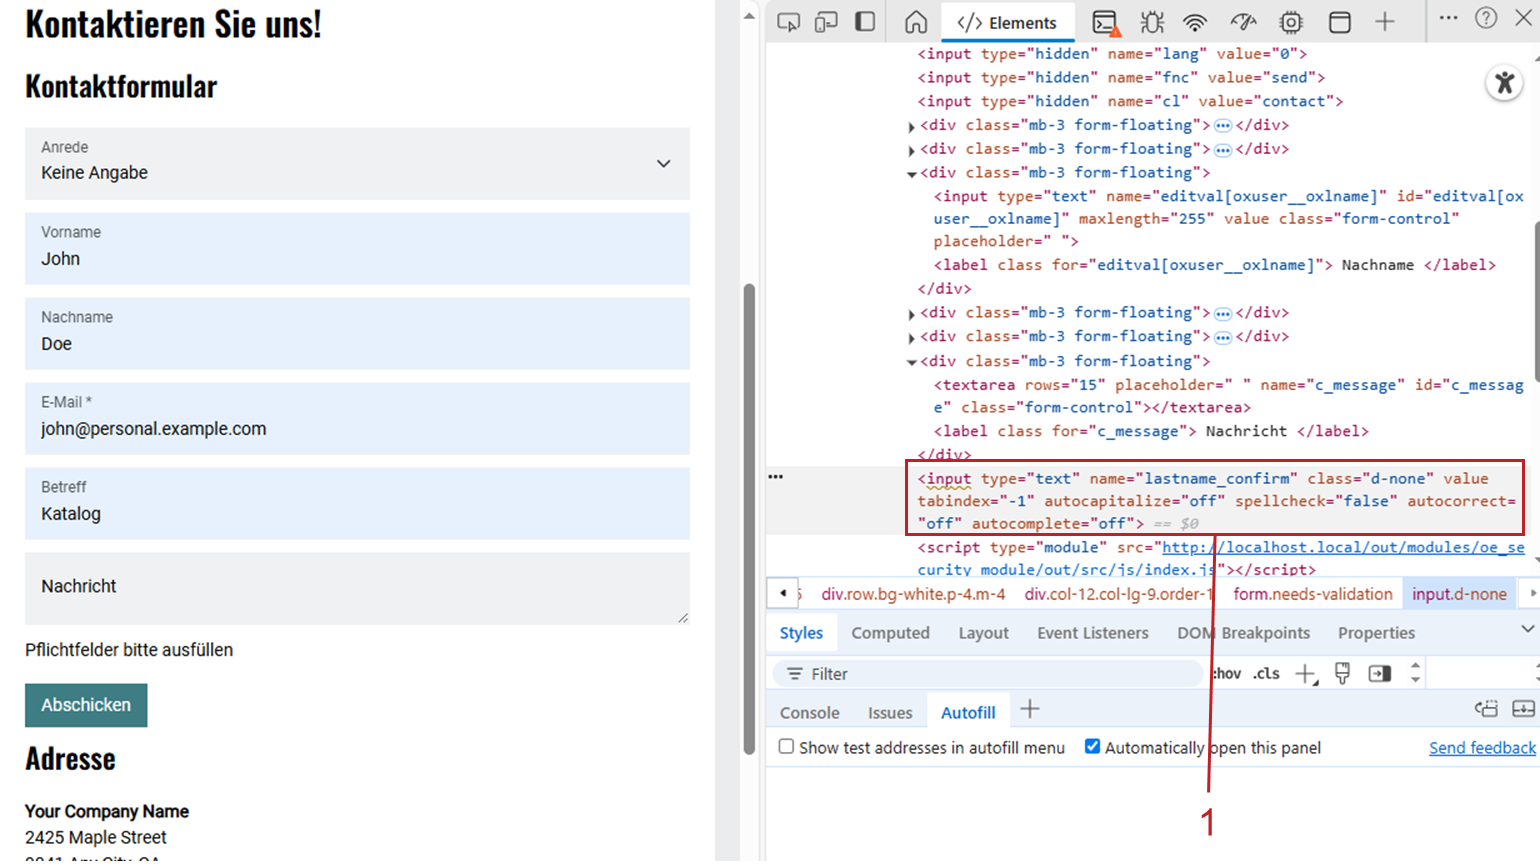This screenshot has height=868, width=1540.
Task: Open the Performance gauge icon tool
Action: click(1243, 22)
